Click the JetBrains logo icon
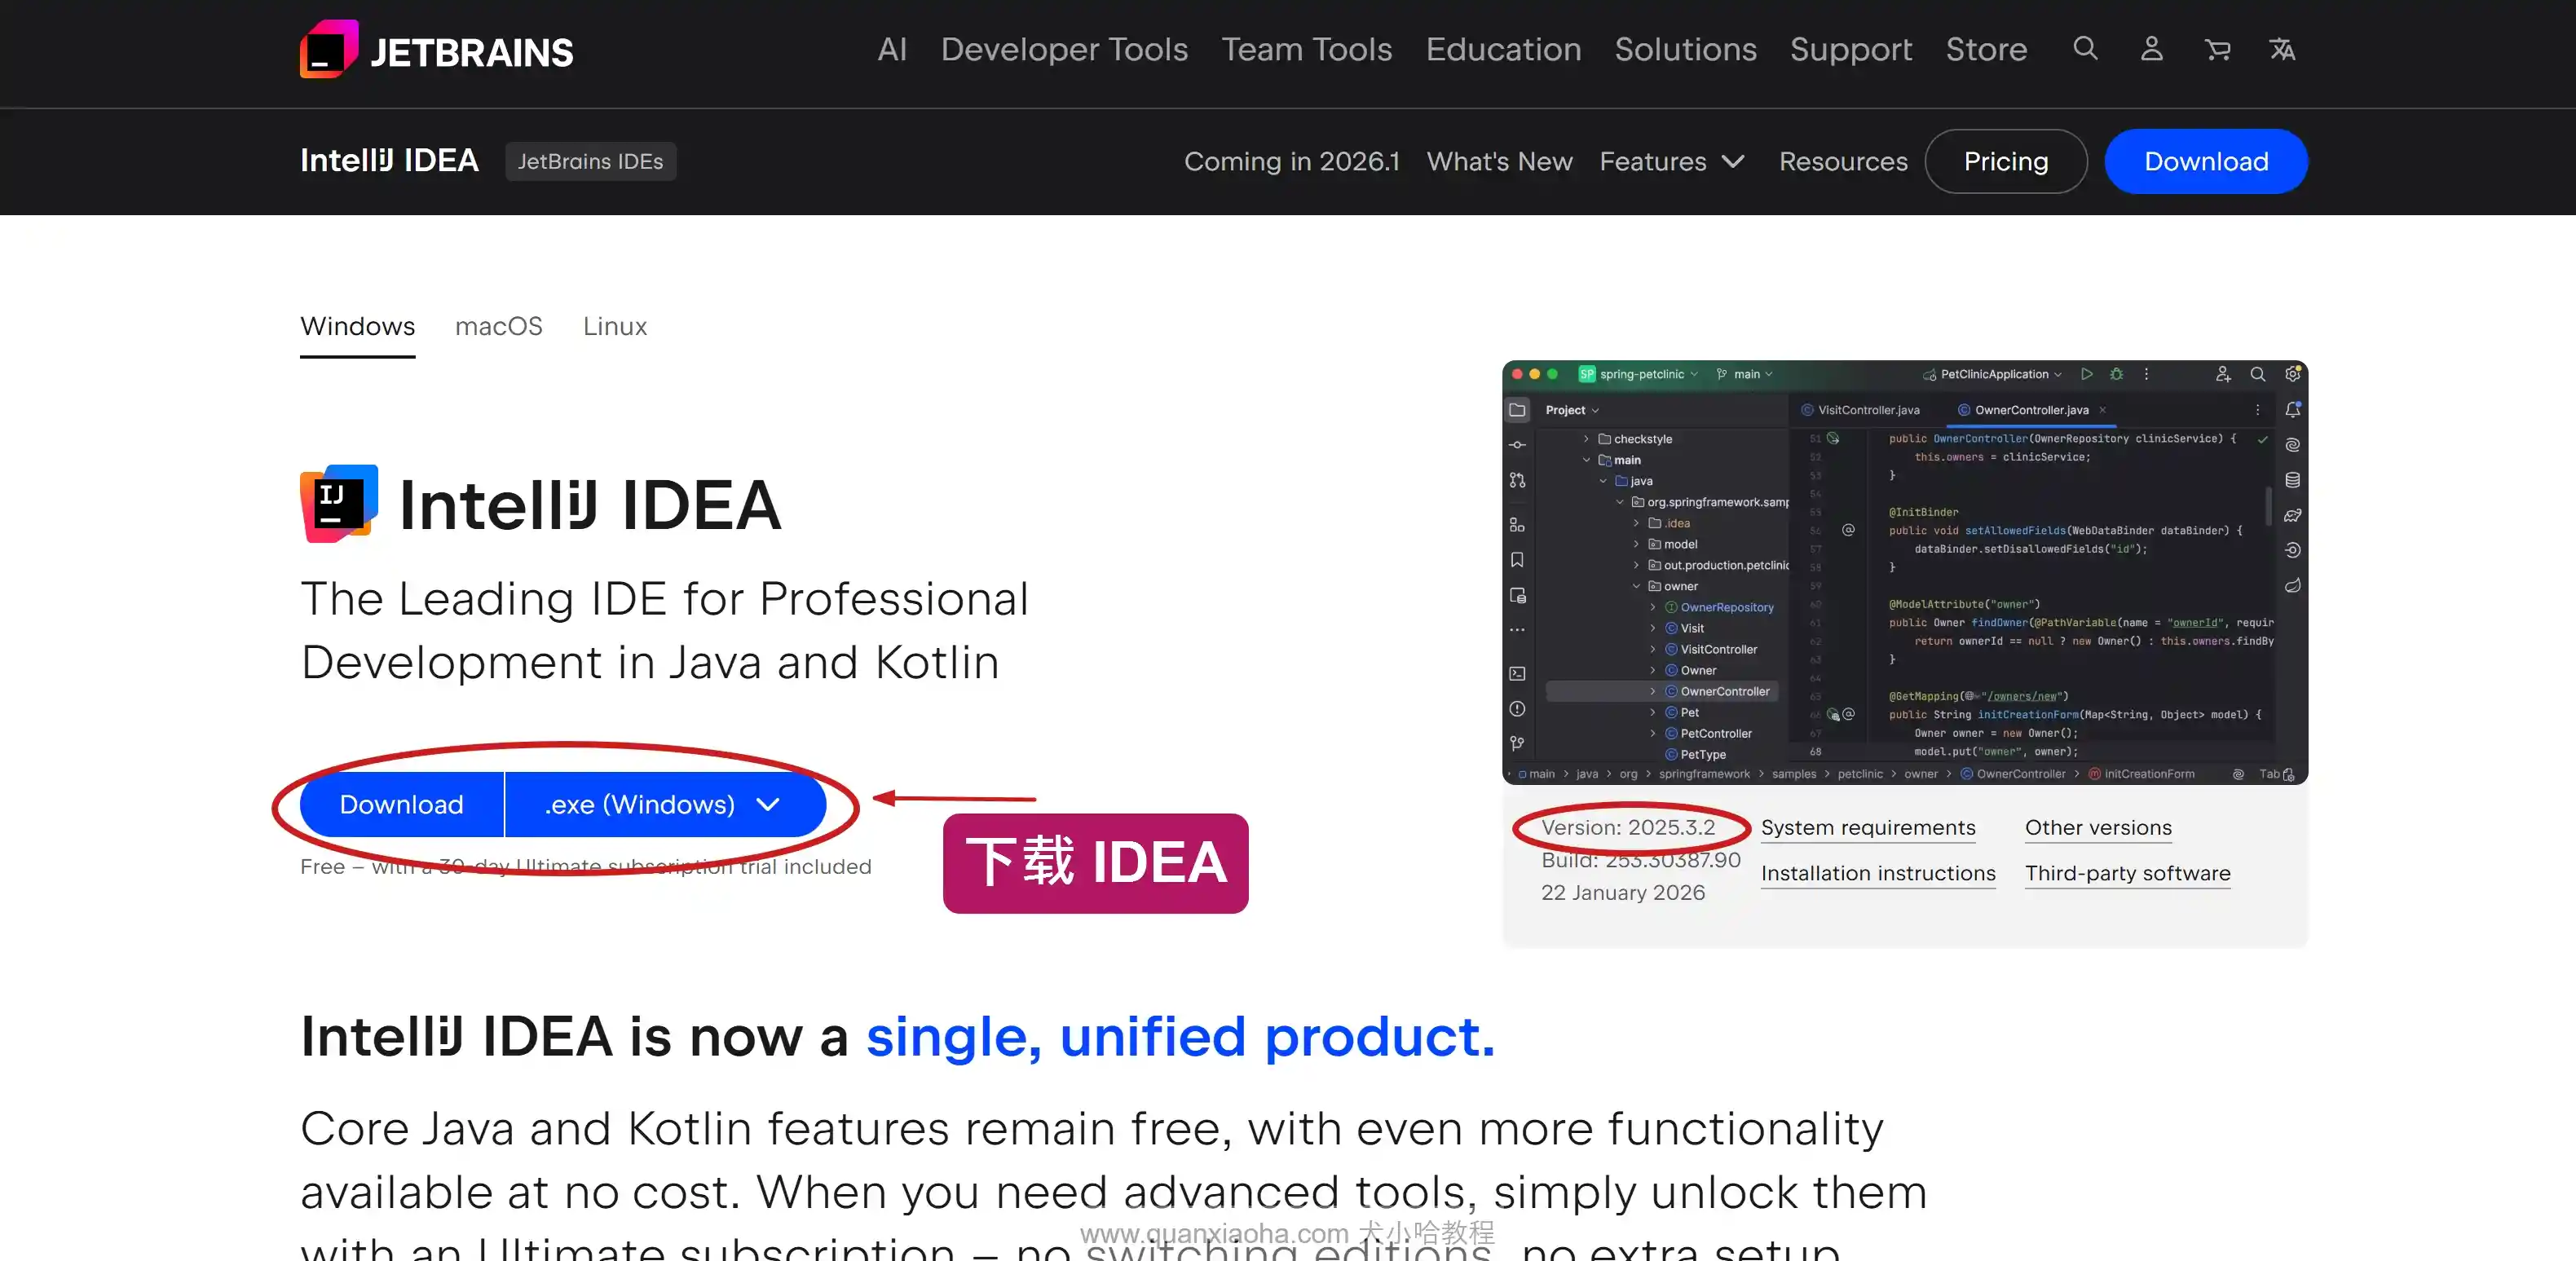 [x=329, y=50]
